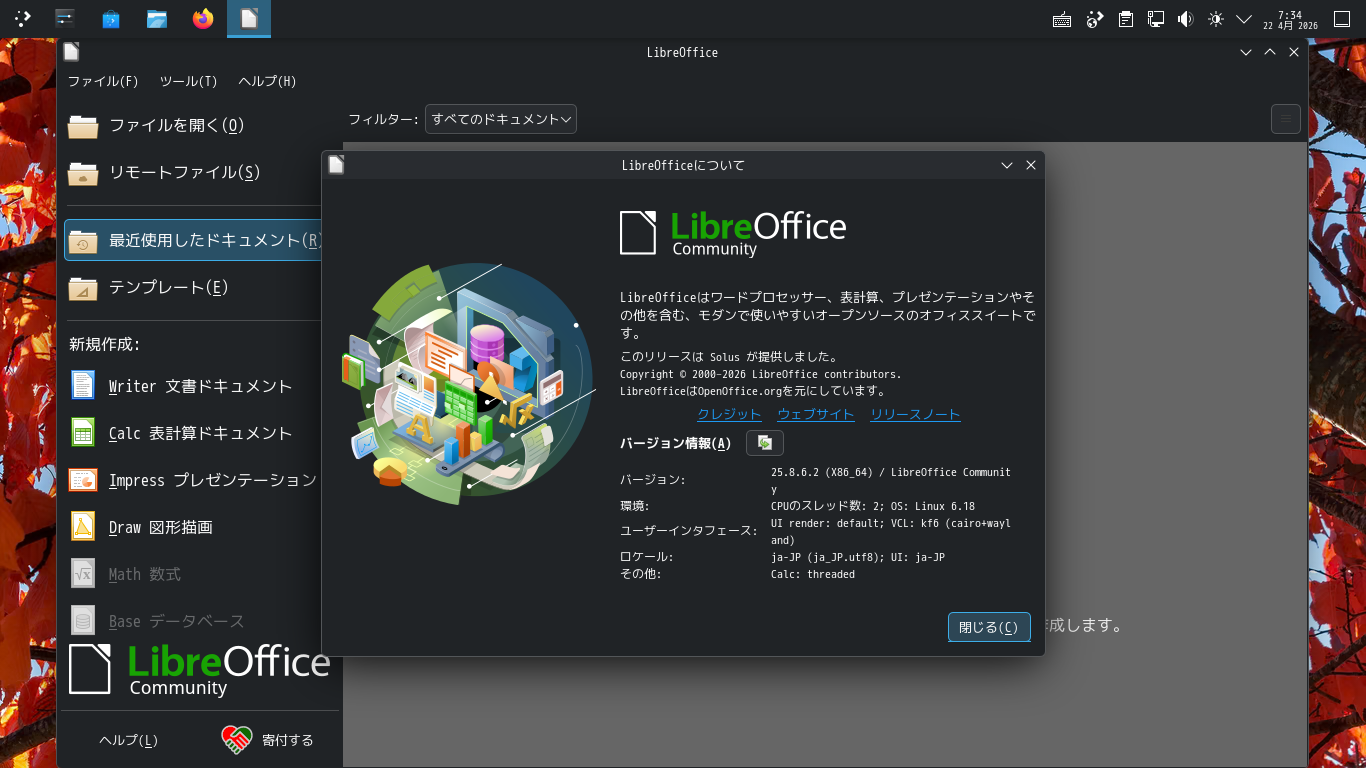Launch Firefox from the taskbar
This screenshot has height=768, width=1366.
(202, 18)
